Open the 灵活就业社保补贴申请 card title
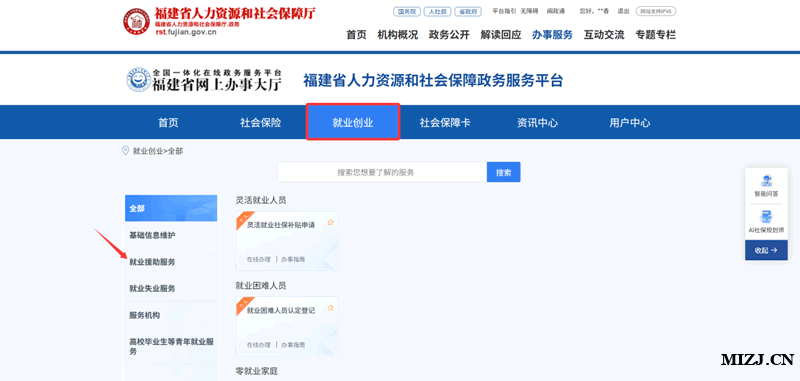This screenshot has height=381, width=800. pos(281,224)
